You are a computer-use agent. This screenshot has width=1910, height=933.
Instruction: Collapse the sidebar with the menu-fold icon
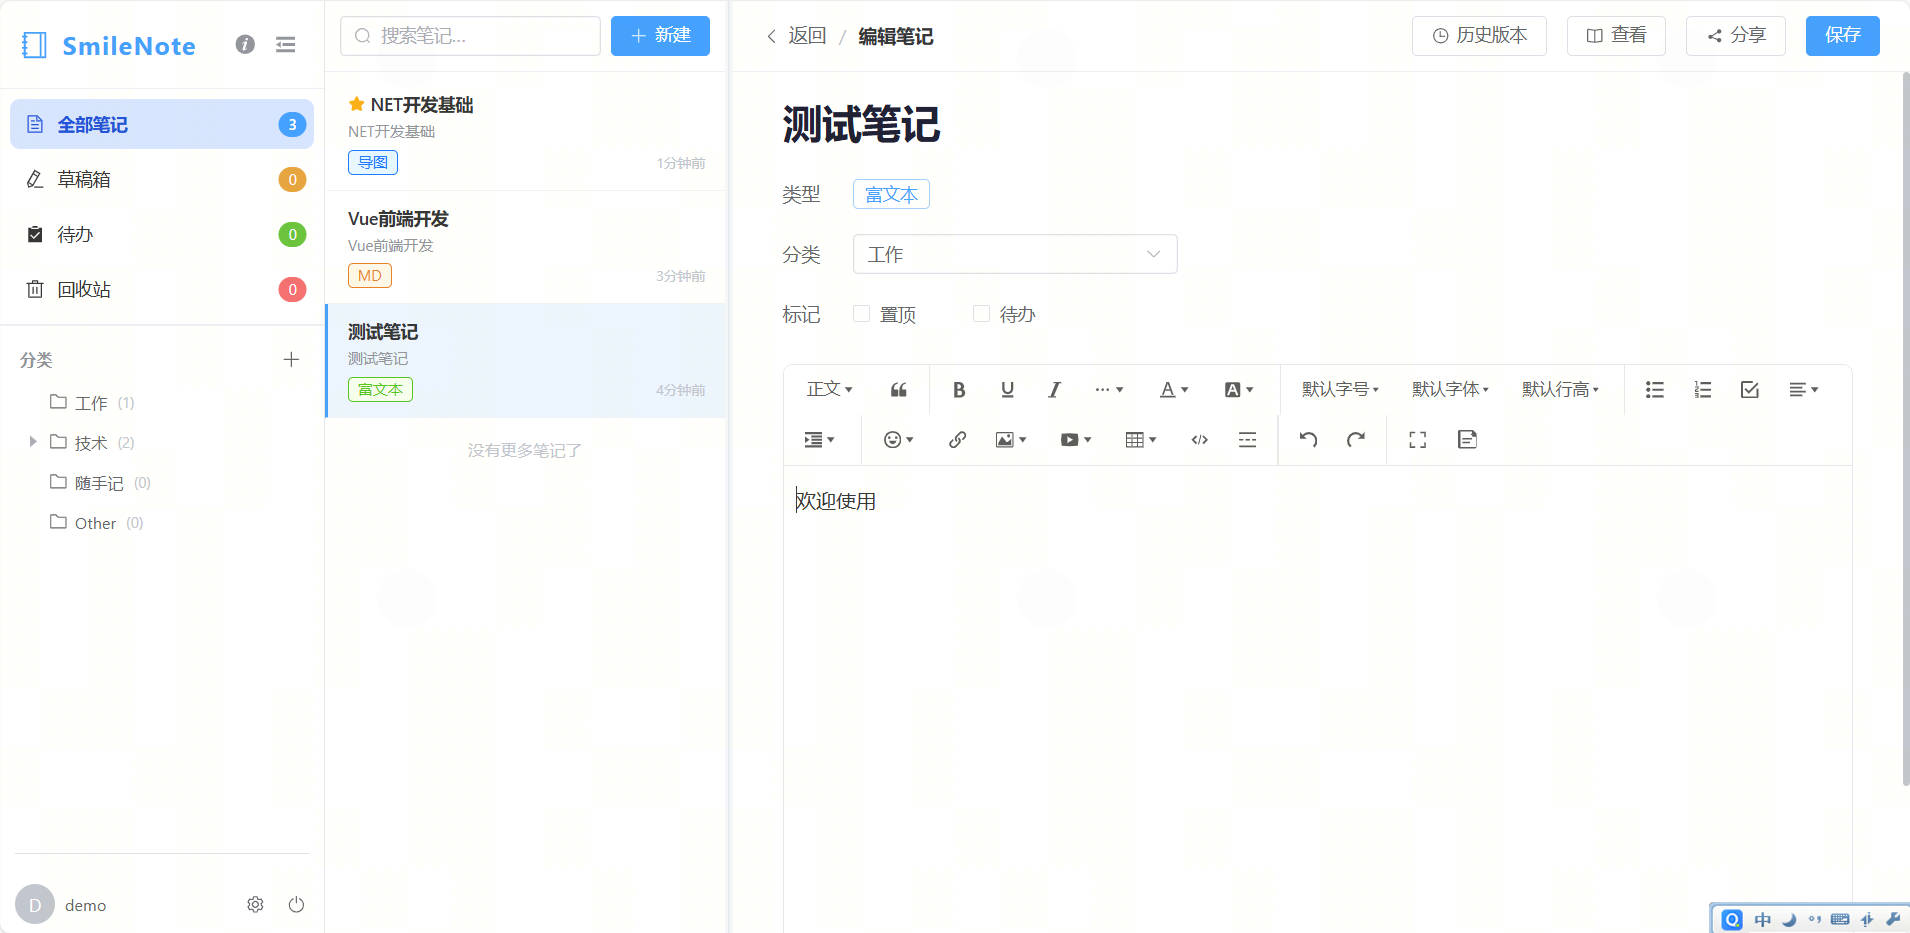286,44
